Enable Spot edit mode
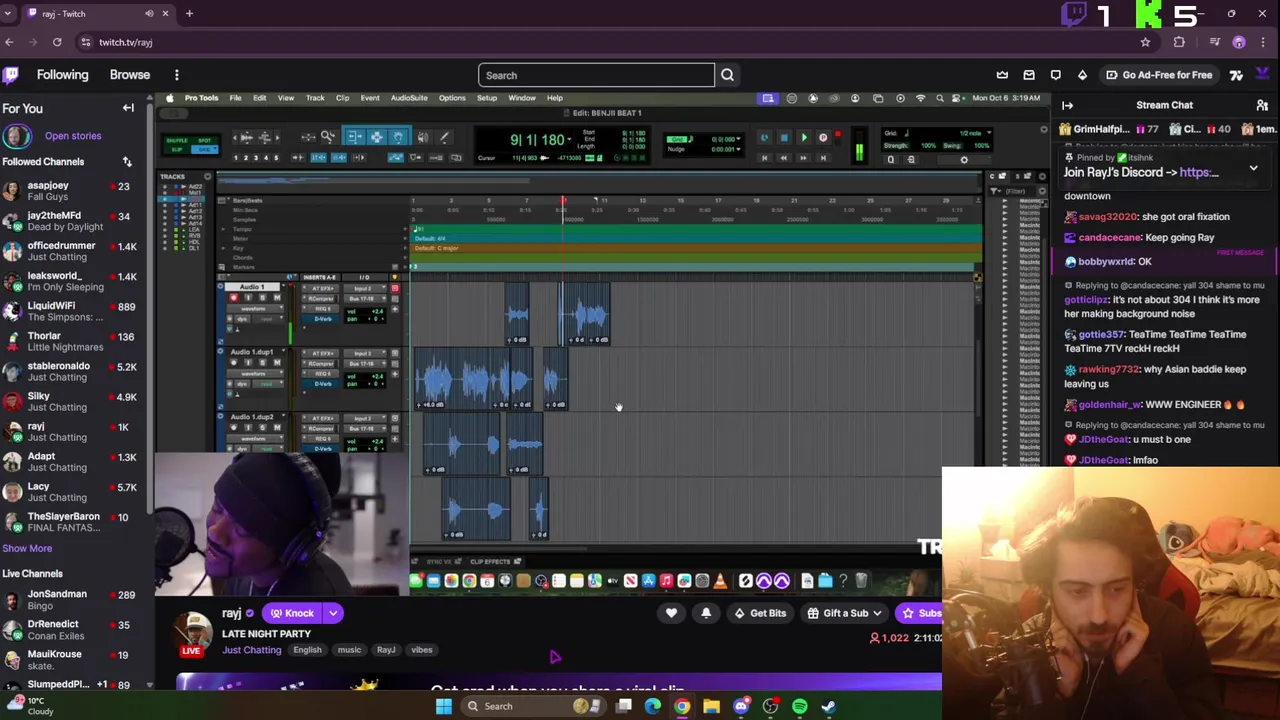Image resolution: width=1280 pixels, height=720 pixels. click(203, 141)
